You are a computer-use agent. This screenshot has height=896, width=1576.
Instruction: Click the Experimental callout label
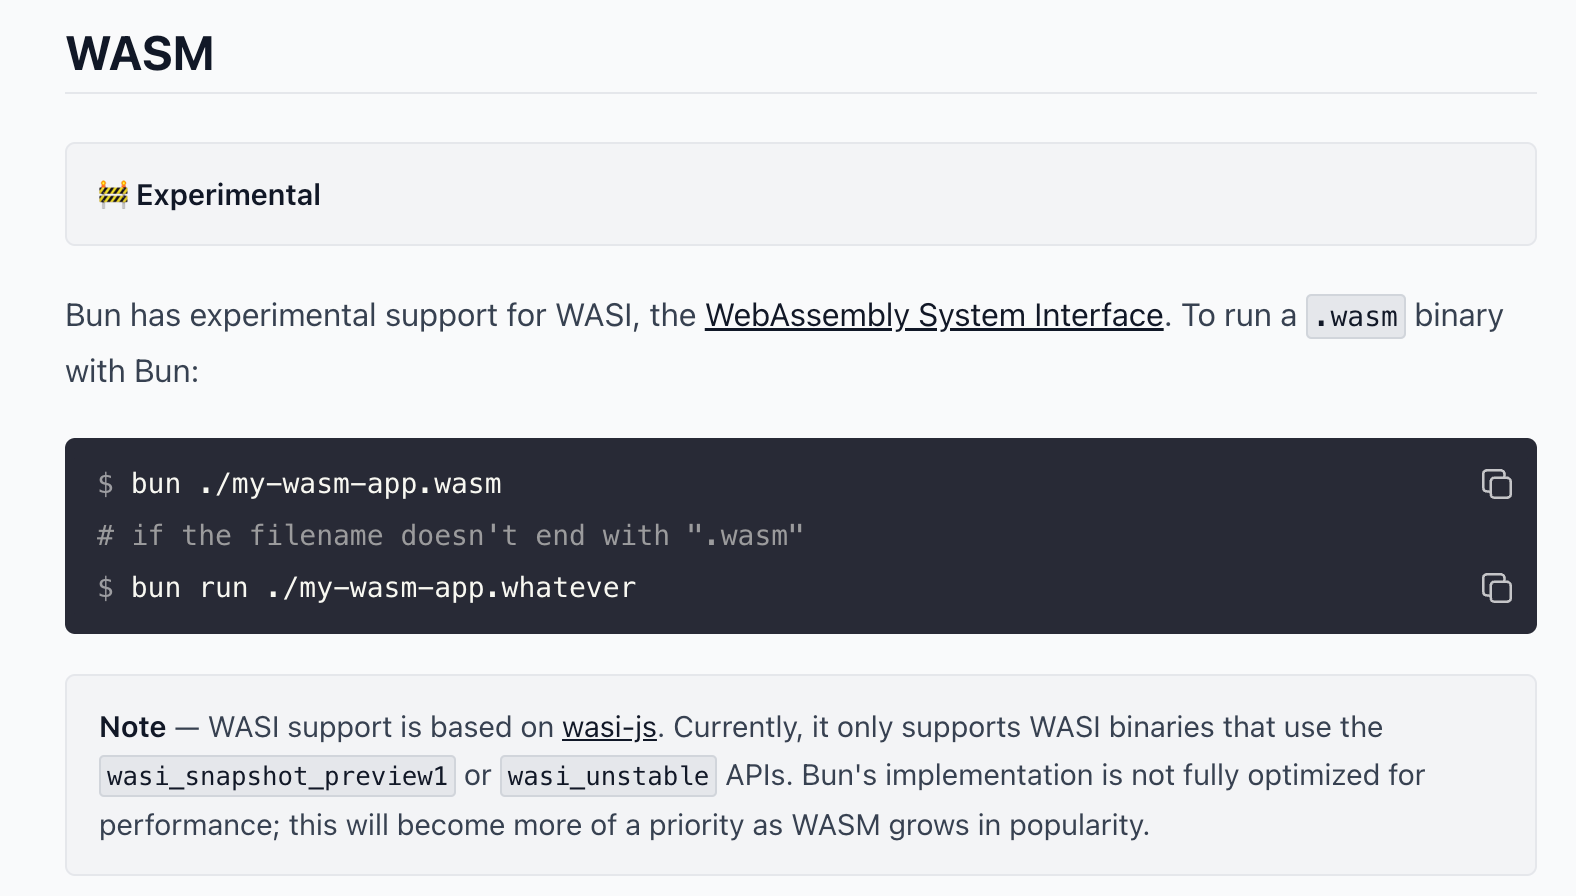click(x=228, y=195)
